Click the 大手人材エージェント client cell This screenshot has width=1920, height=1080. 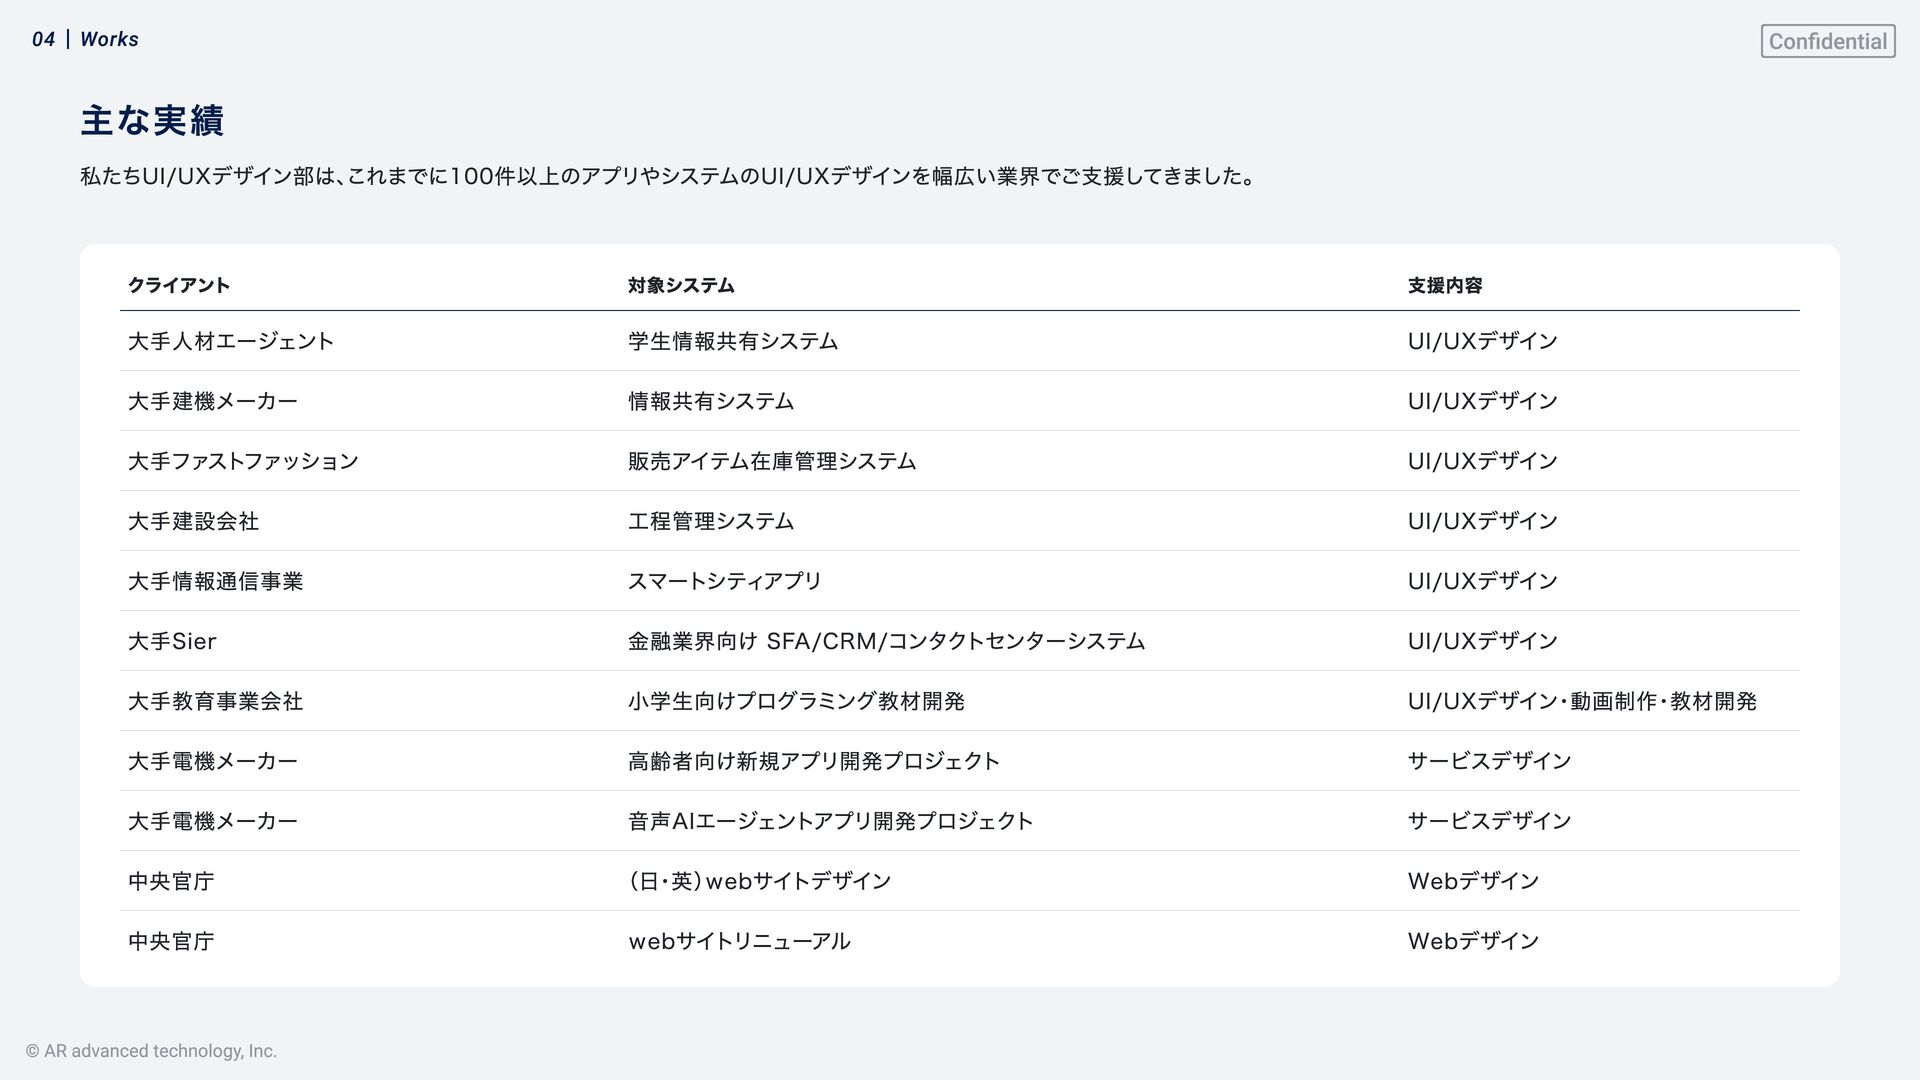coord(231,341)
